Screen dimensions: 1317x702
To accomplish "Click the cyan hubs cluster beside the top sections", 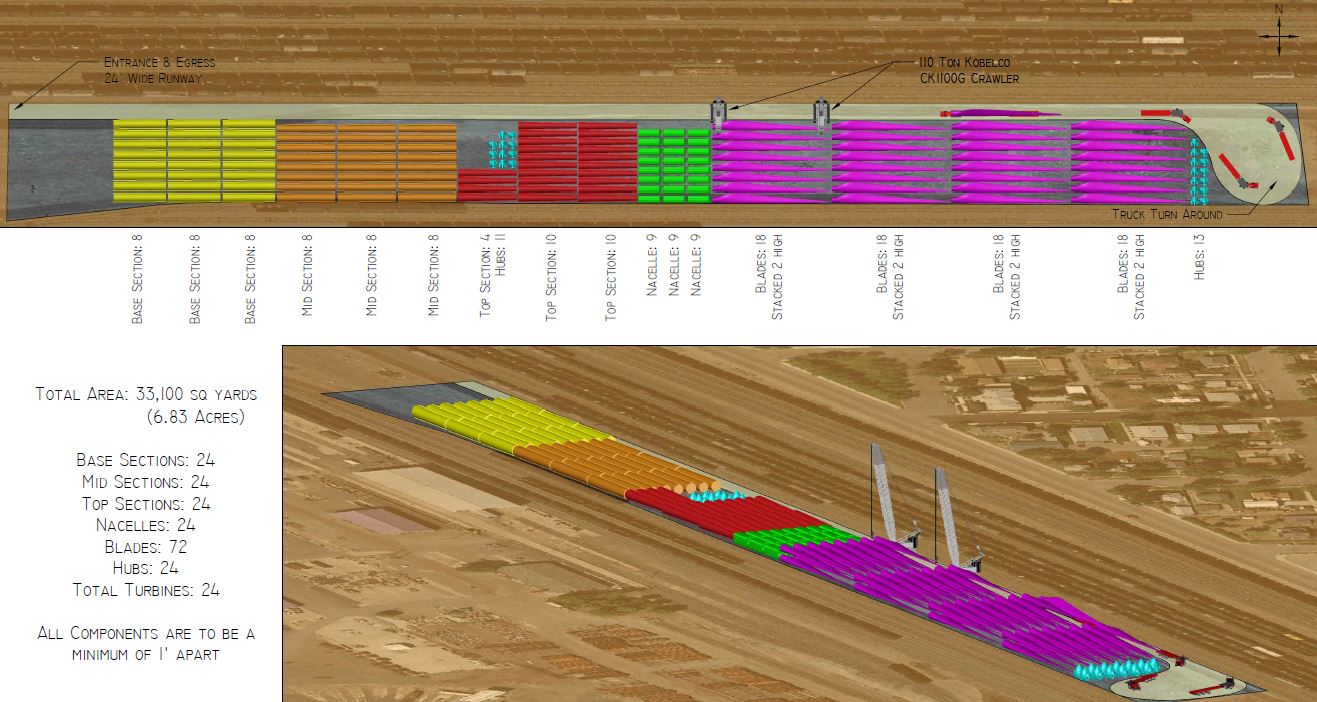I will click(x=502, y=150).
